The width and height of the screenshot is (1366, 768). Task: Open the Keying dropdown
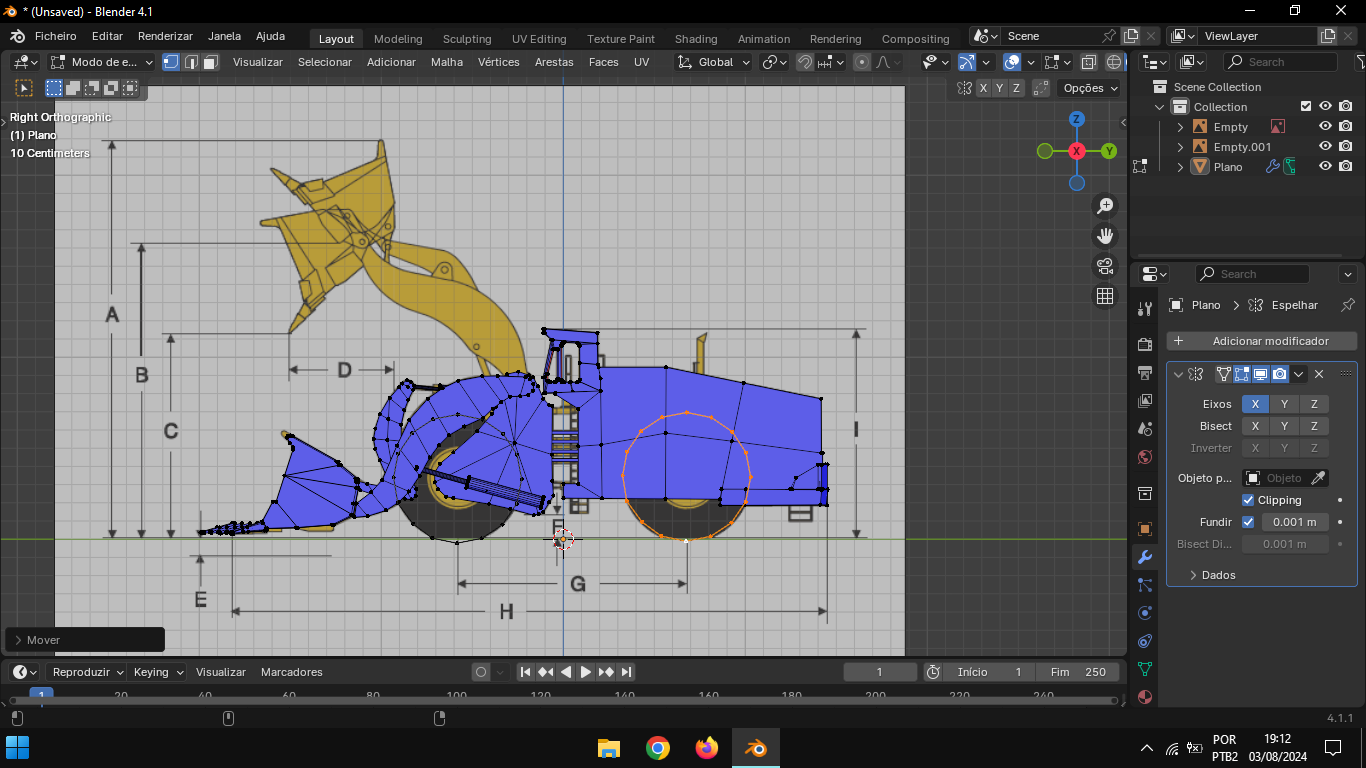[x=158, y=672]
